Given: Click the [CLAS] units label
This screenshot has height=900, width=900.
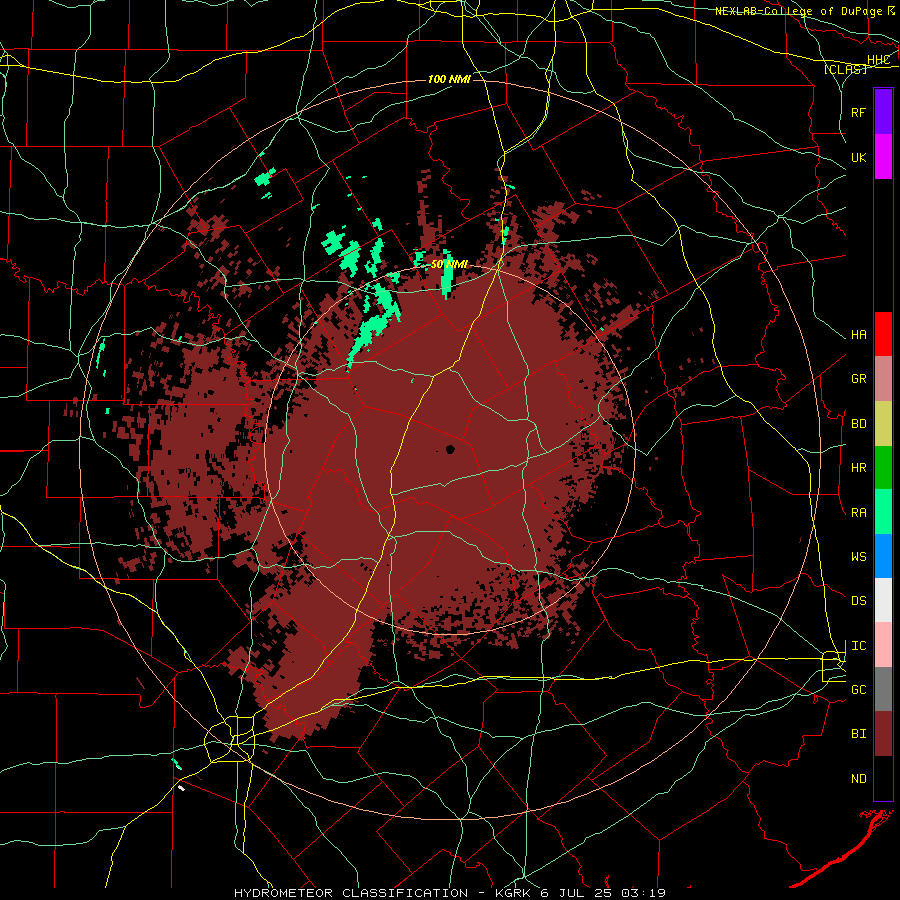Looking at the screenshot, I should [845, 69].
